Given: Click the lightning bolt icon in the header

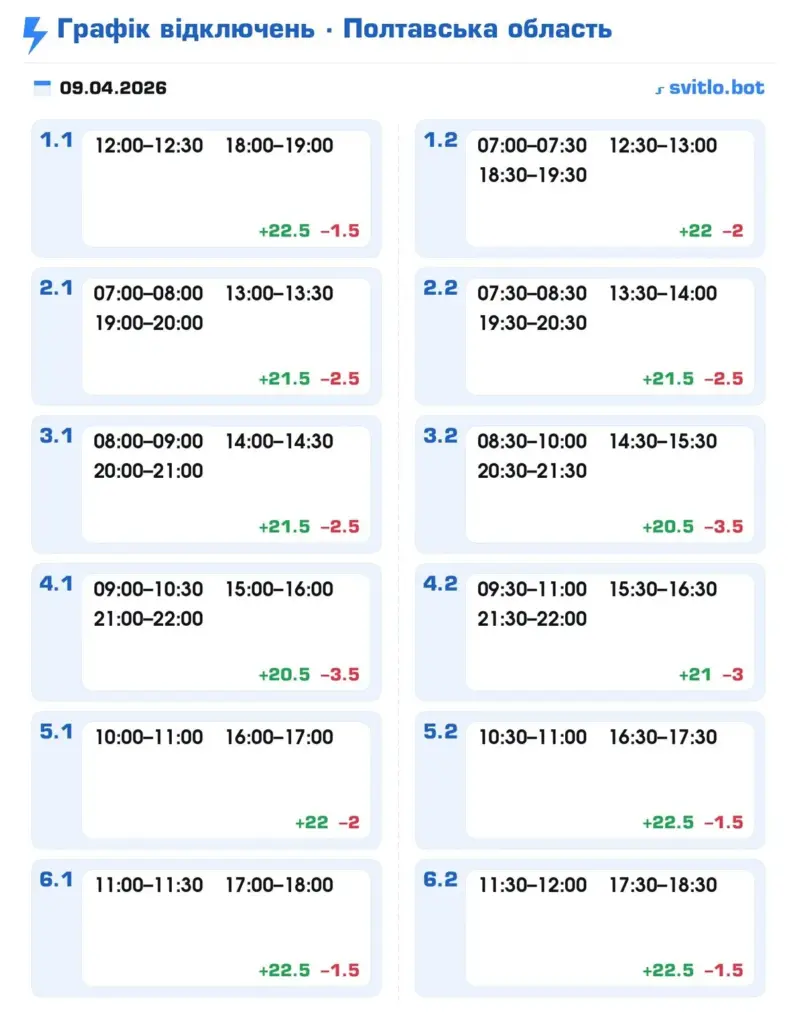Looking at the screenshot, I should [x=34, y=33].
